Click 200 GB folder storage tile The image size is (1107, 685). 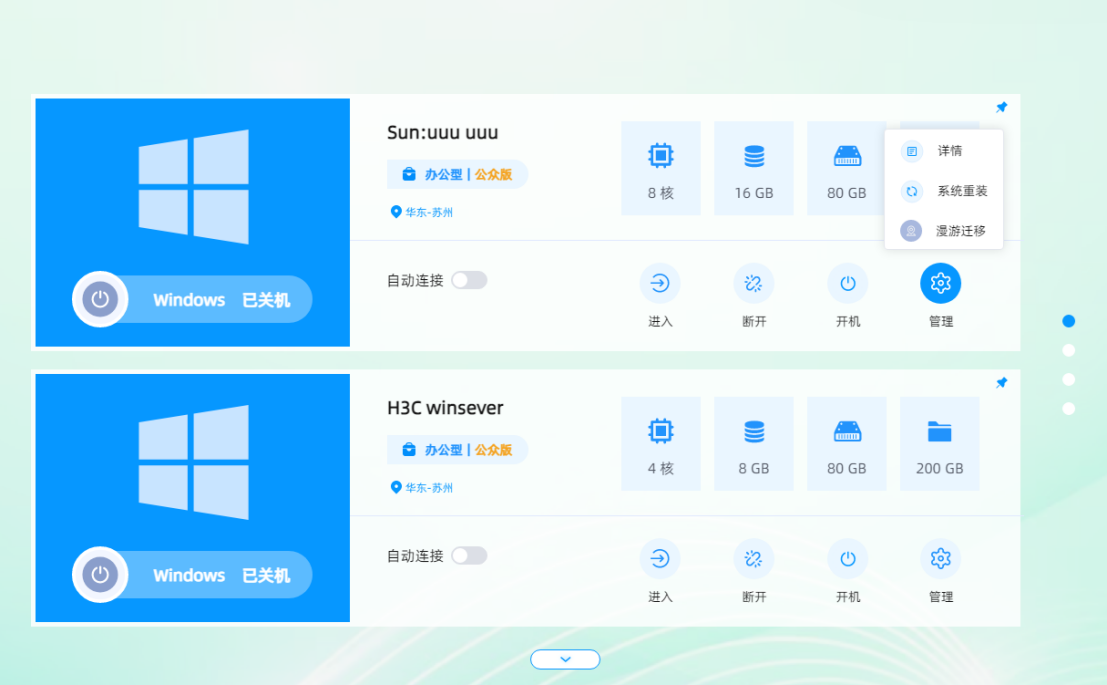pos(940,443)
